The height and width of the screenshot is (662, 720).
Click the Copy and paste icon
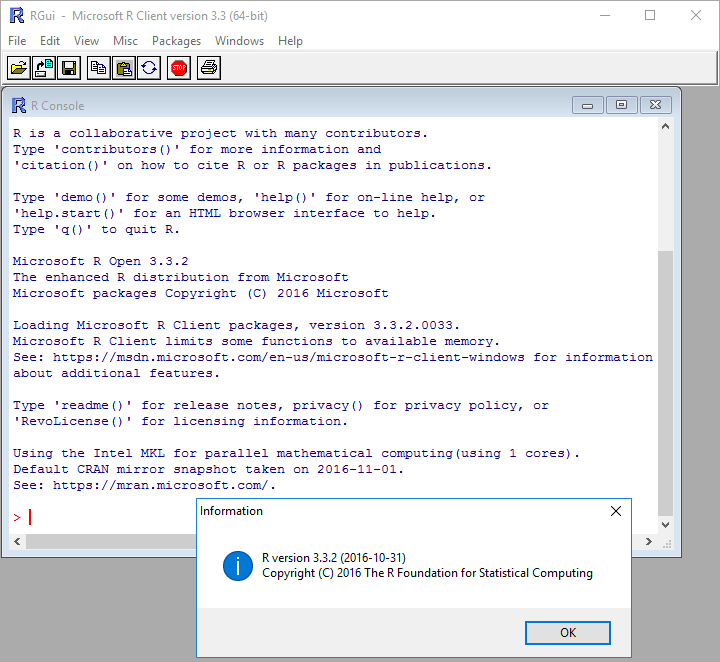(x=149, y=68)
